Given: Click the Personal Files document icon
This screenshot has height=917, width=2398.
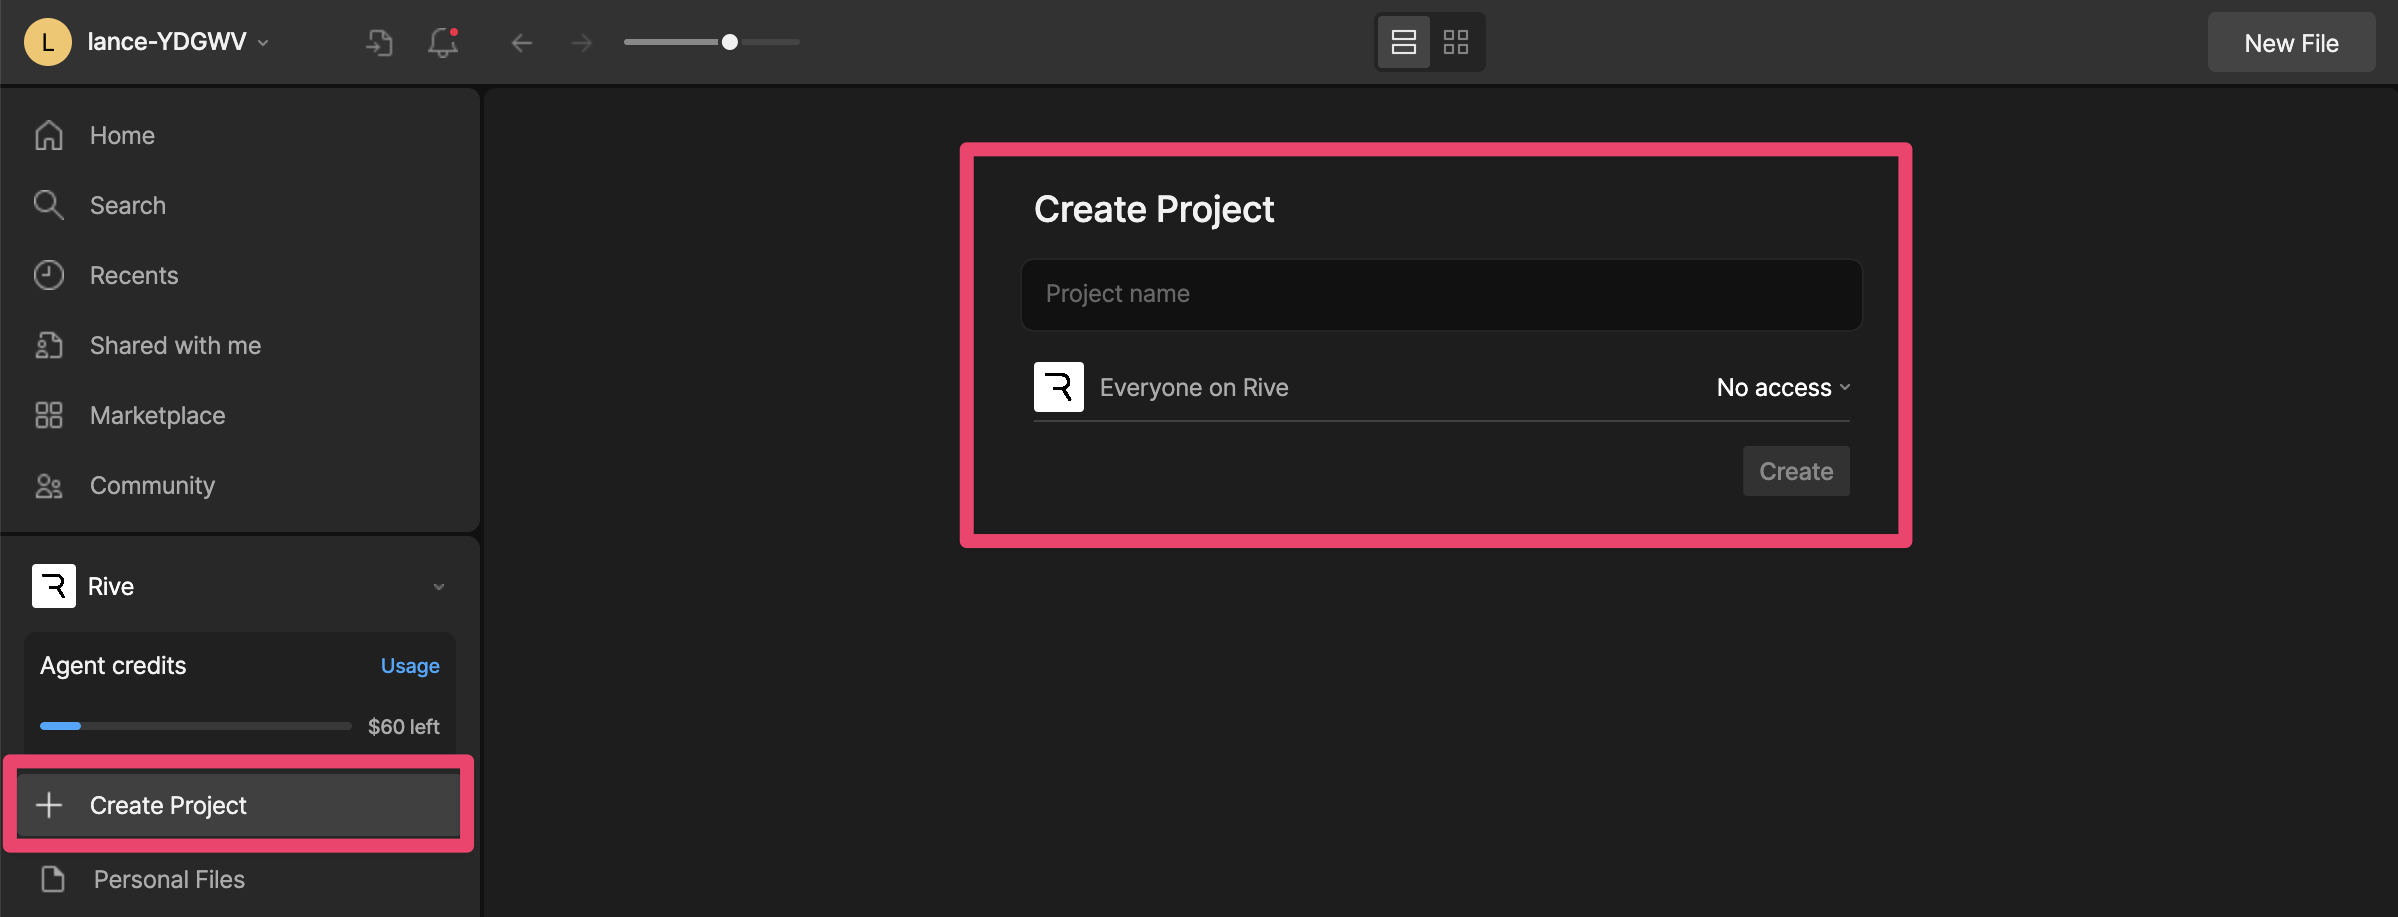Looking at the screenshot, I should click(52, 879).
